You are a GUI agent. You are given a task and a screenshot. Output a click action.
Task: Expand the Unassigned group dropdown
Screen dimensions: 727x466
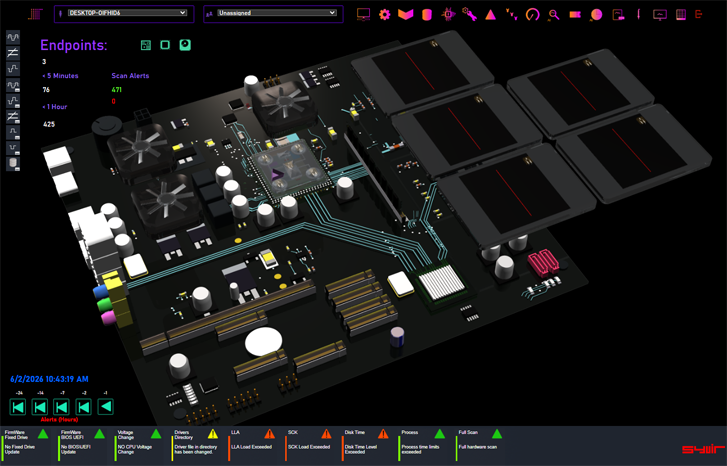click(x=277, y=13)
